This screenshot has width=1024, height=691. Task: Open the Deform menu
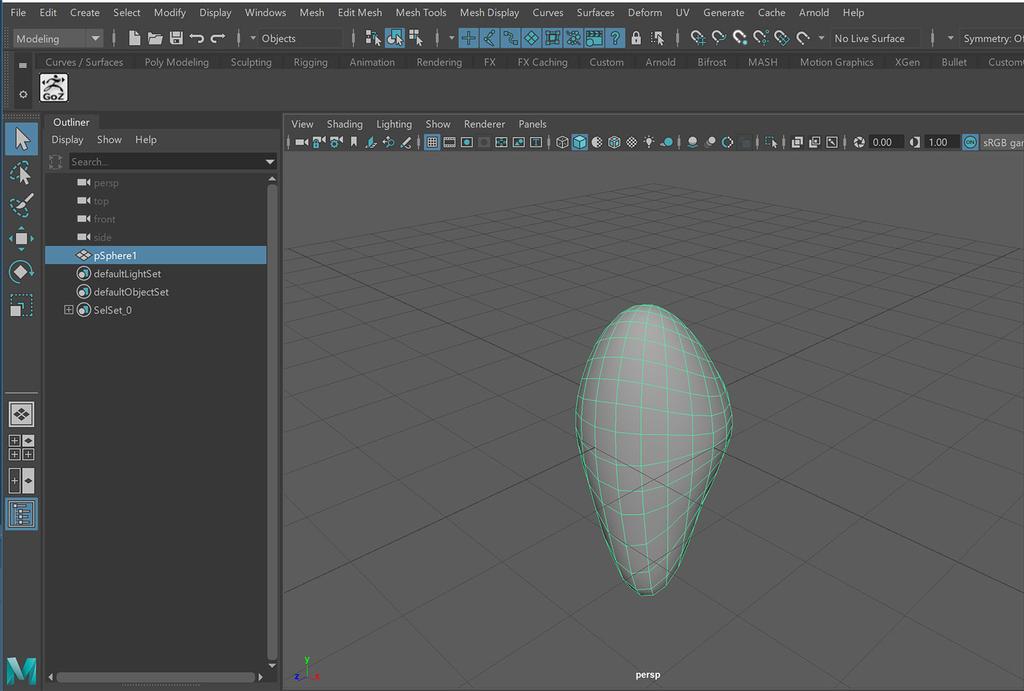click(645, 12)
